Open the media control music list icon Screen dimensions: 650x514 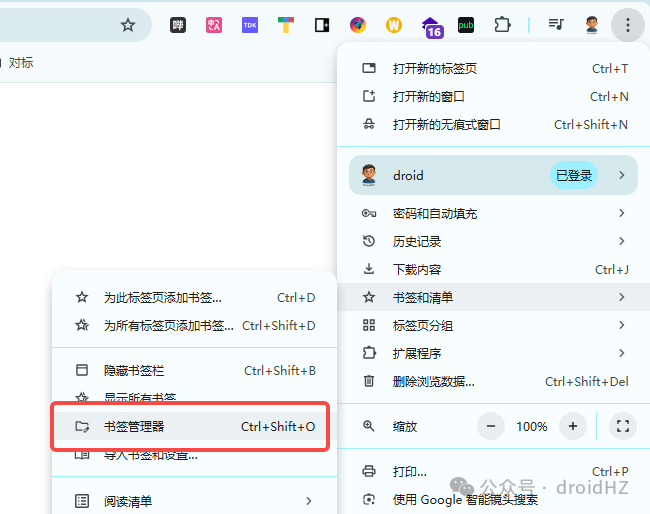[x=556, y=24]
